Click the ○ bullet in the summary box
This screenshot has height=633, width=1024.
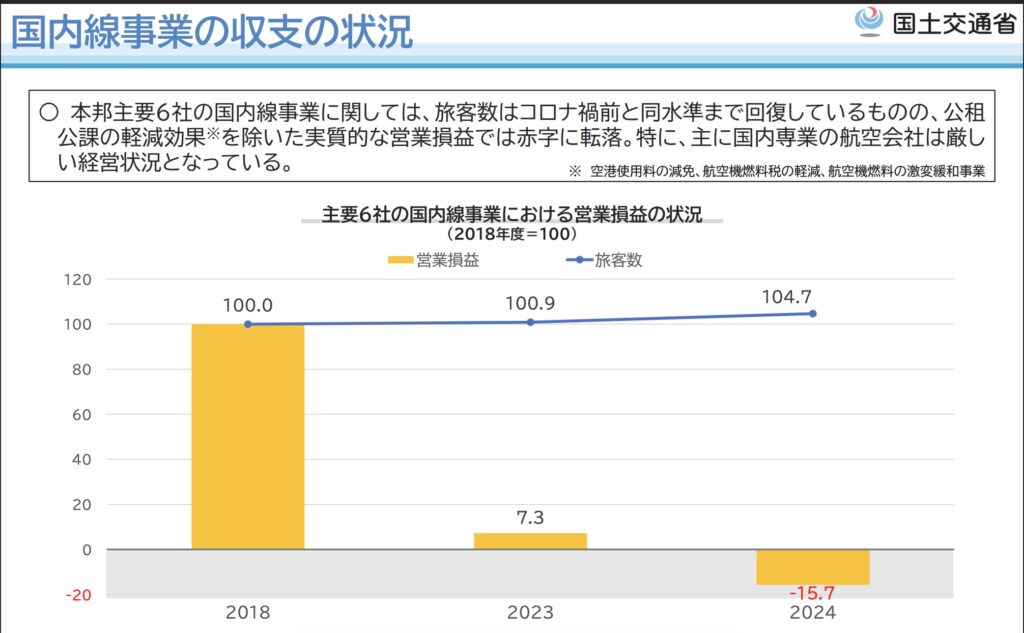click(x=47, y=111)
